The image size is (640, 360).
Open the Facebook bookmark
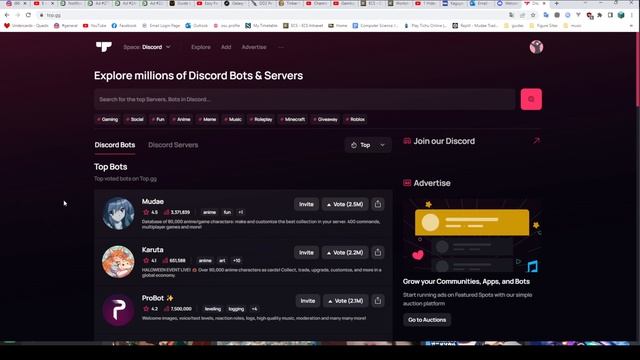pyautogui.click(x=124, y=25)
